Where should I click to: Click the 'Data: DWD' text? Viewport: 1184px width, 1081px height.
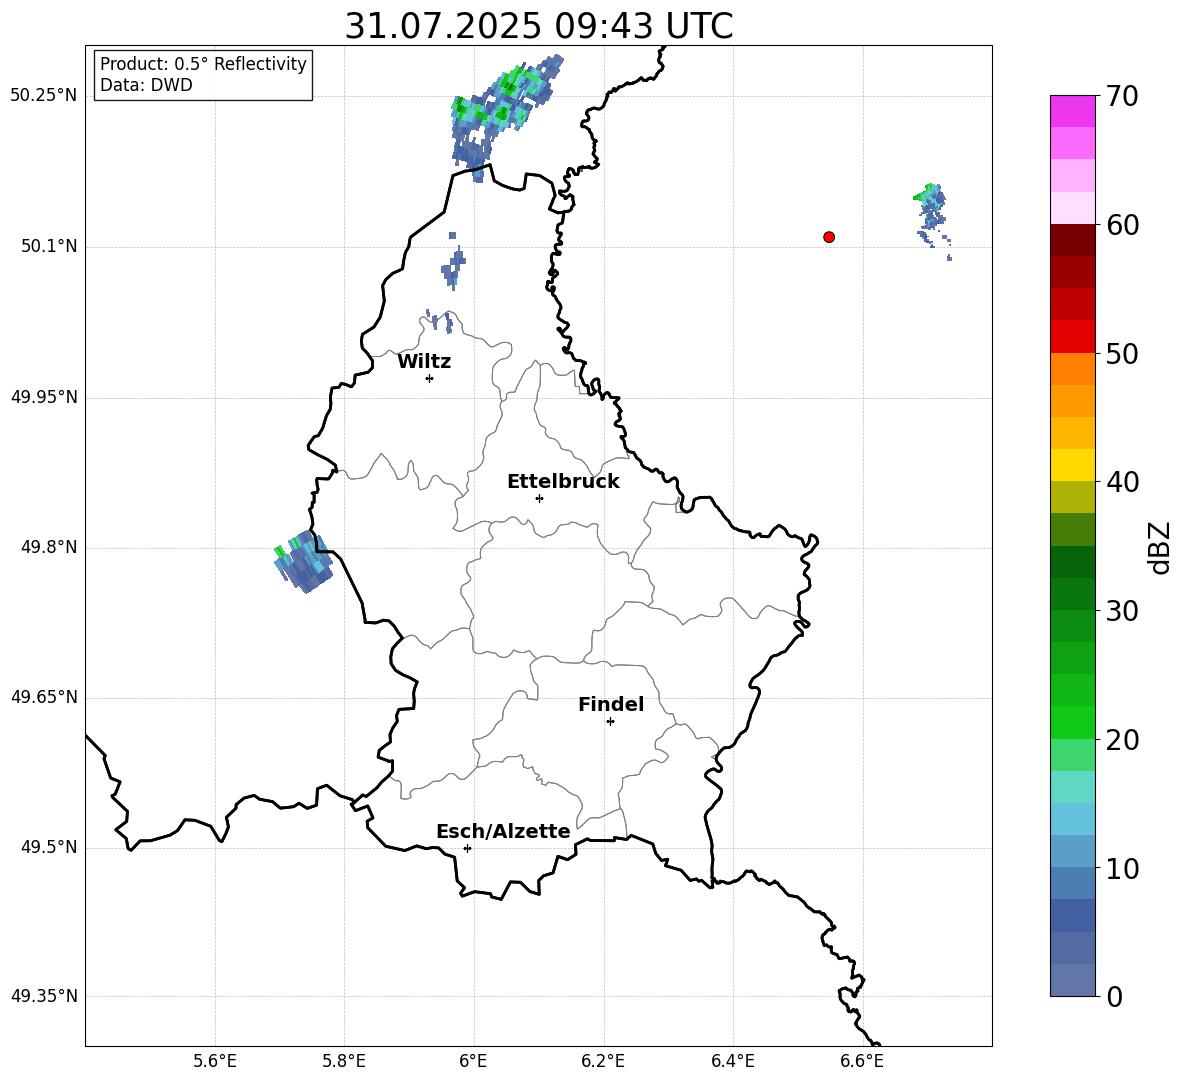coord(146,85)
